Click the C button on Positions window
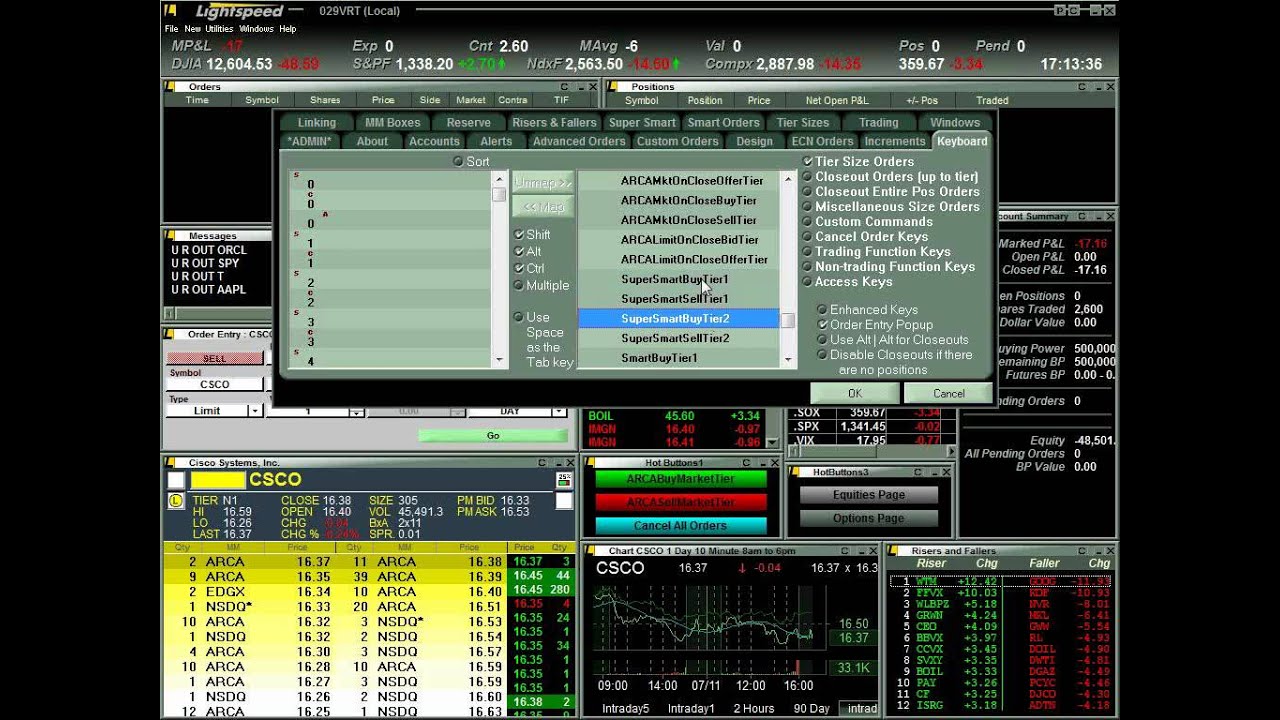The image size is (1280, 720). pyautogui.click(x=1082, y=86)
